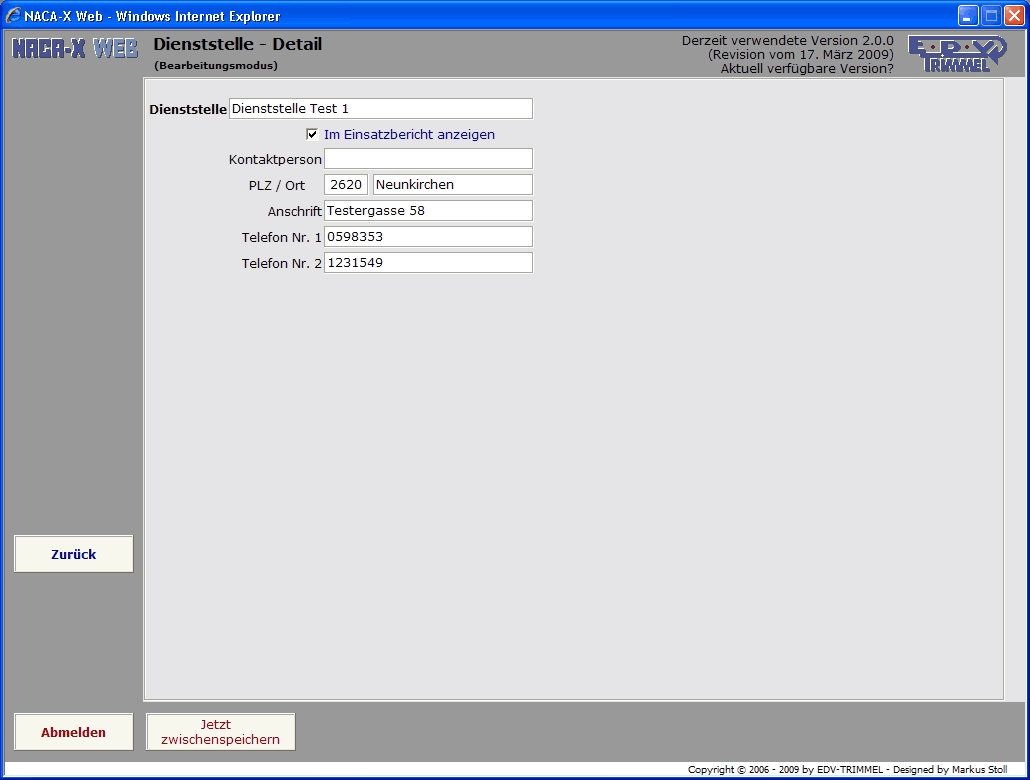
Task: Focus the empty Kontaktperson field
Action: click(x=428, y=158)
